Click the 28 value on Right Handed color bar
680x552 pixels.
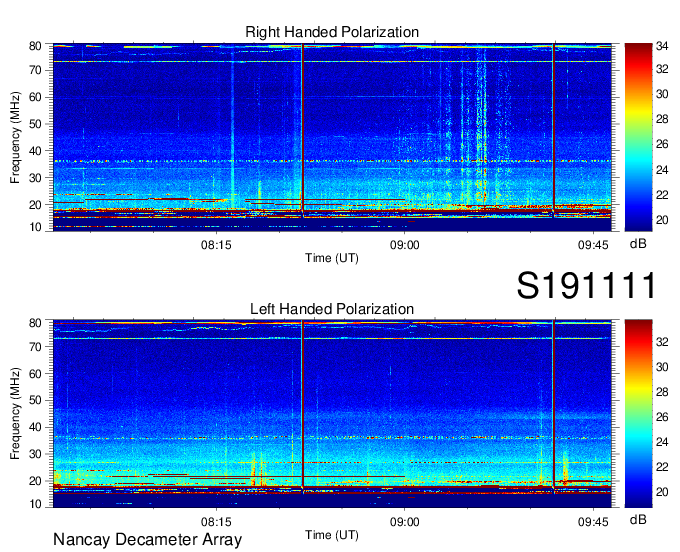[x=662, y=119]
